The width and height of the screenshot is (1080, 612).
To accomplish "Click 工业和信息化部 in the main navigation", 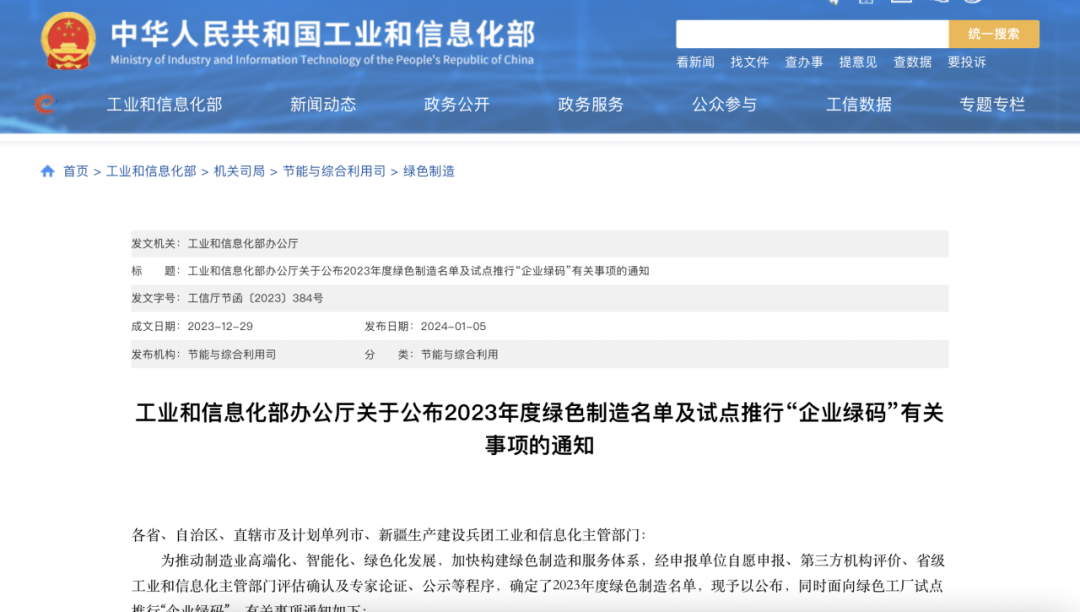I will (x=165, y=104).
